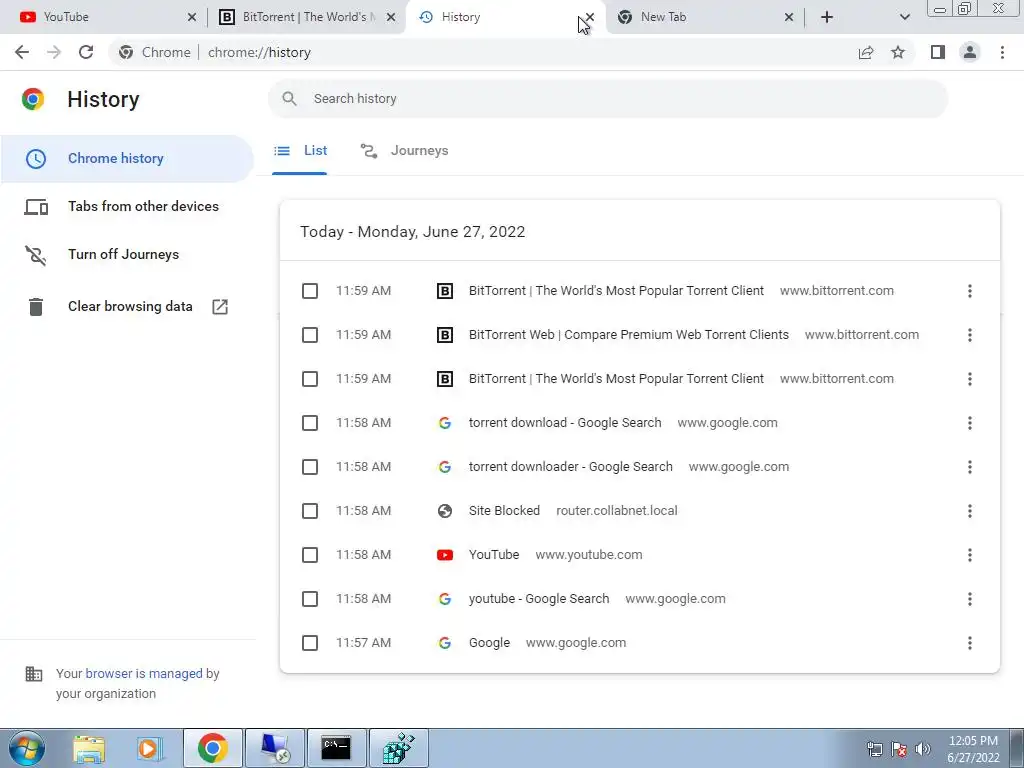
Task: Click the Search history field
Action: 607,99
